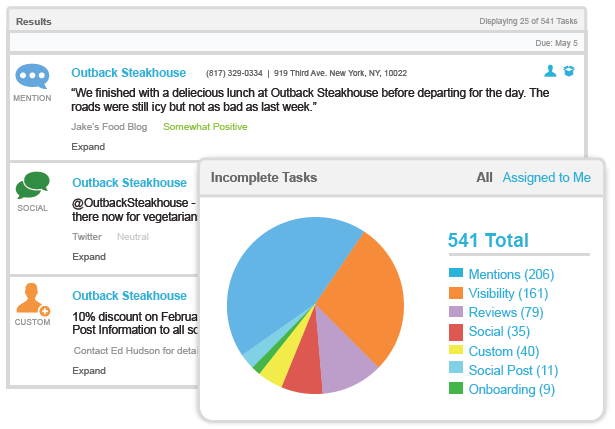Click Displaying 25 of 541 Tasks text

[x=528, y=21]
